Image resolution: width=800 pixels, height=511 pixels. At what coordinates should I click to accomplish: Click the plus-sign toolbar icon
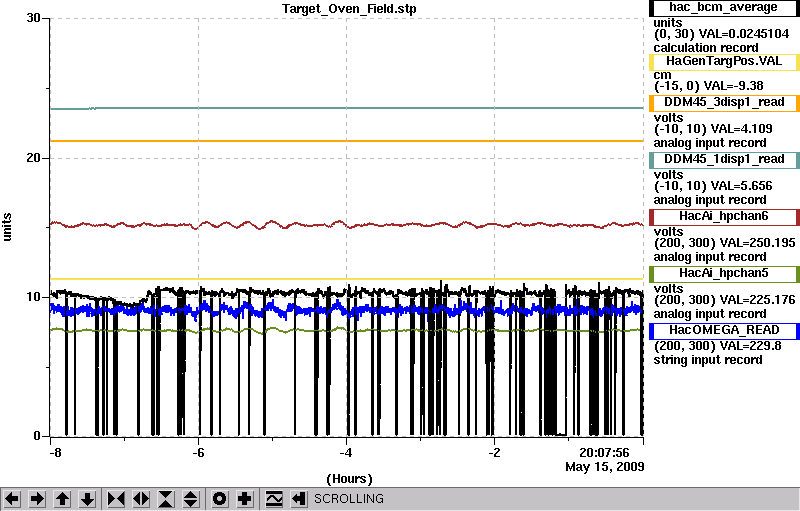(x=245, y=499)
